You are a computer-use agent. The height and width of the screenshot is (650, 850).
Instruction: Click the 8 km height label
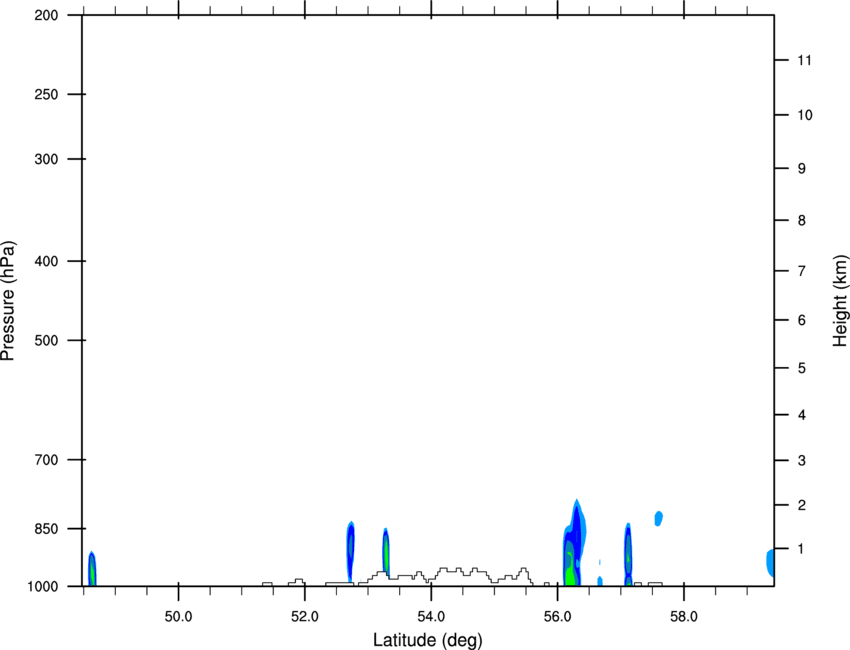coord(802,220)
